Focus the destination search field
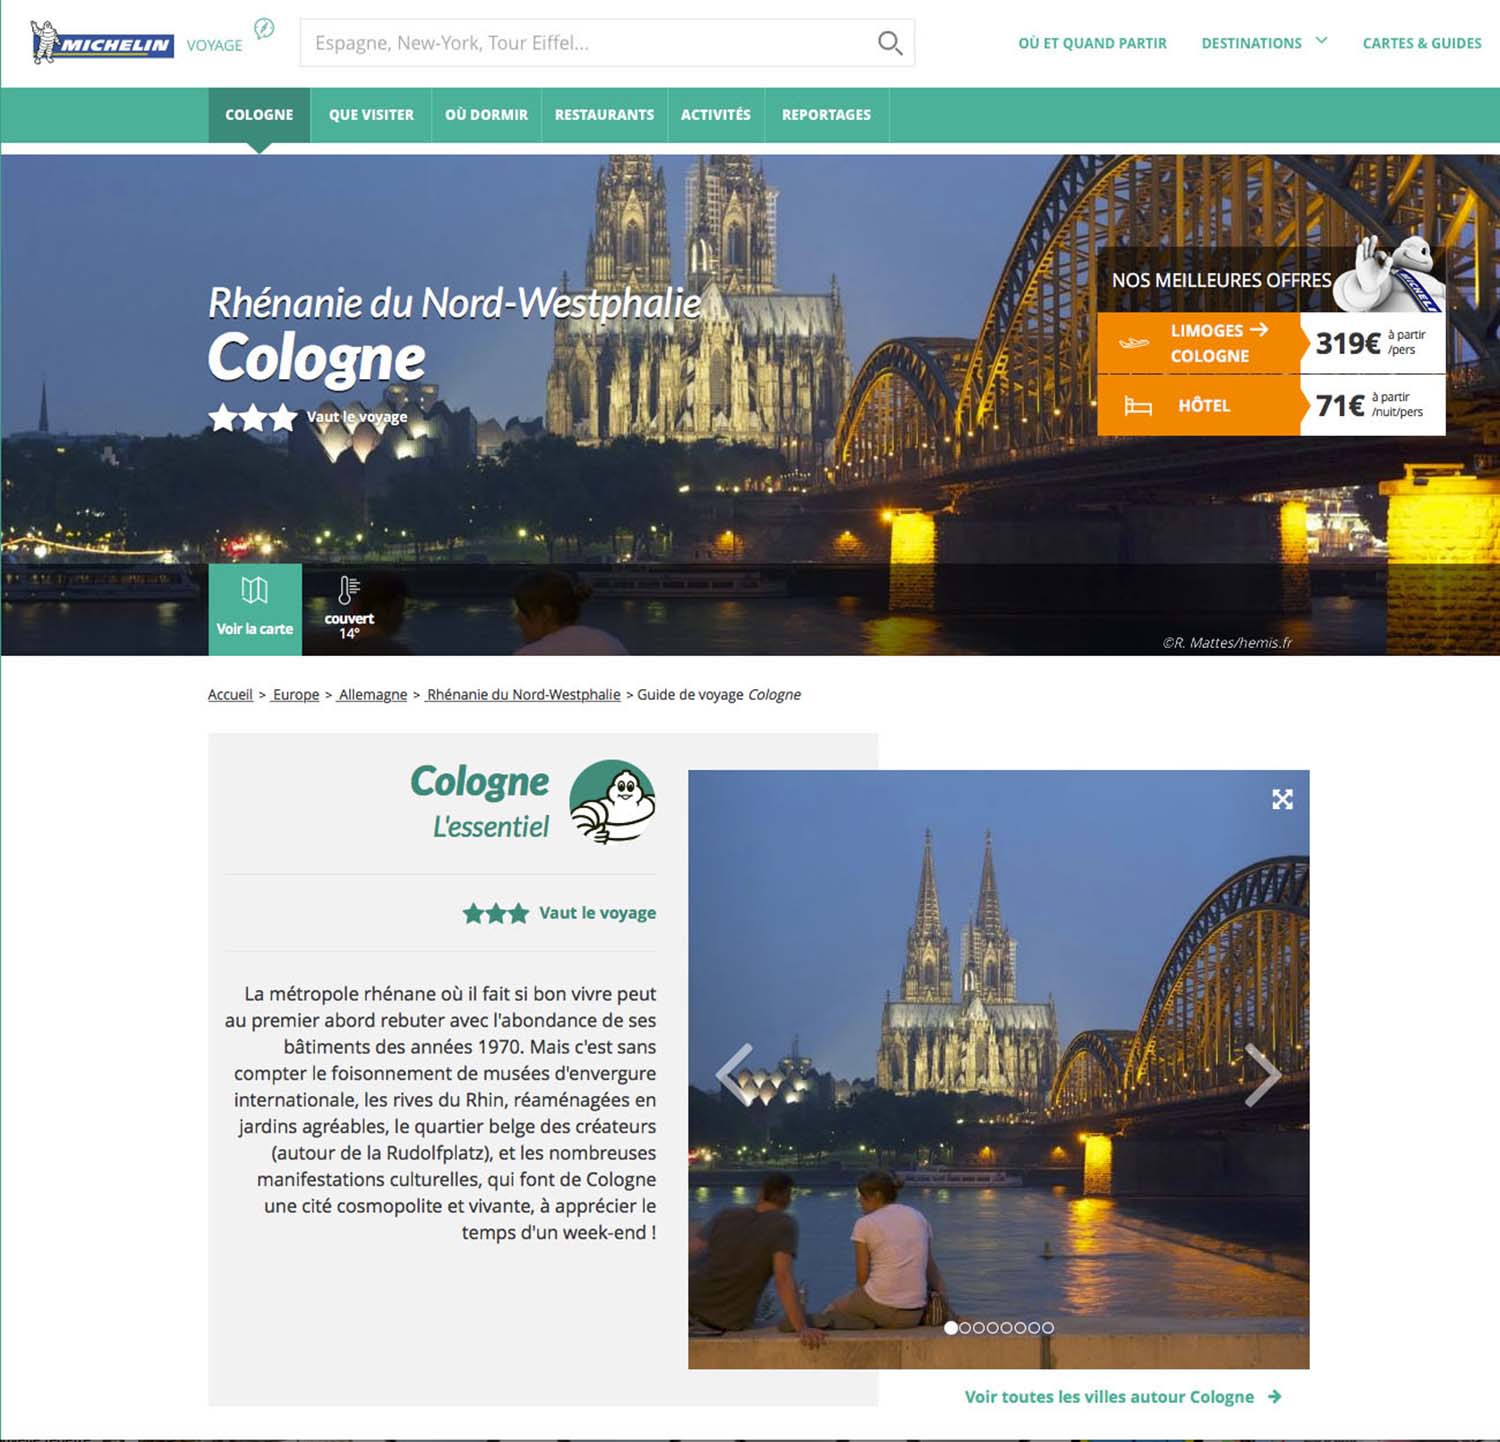 (x=585, y=43)
